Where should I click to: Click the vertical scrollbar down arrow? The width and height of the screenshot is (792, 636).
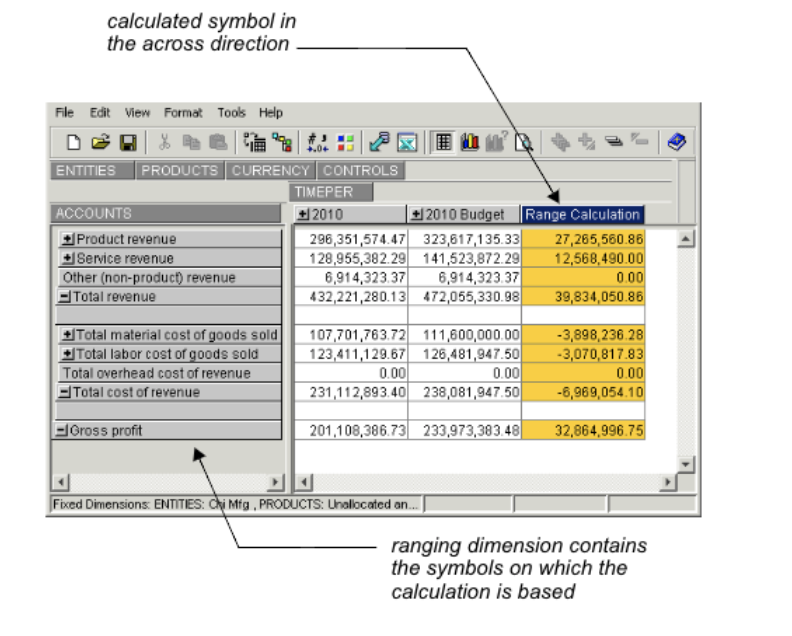pyautogui.click(x=685, y=464)
